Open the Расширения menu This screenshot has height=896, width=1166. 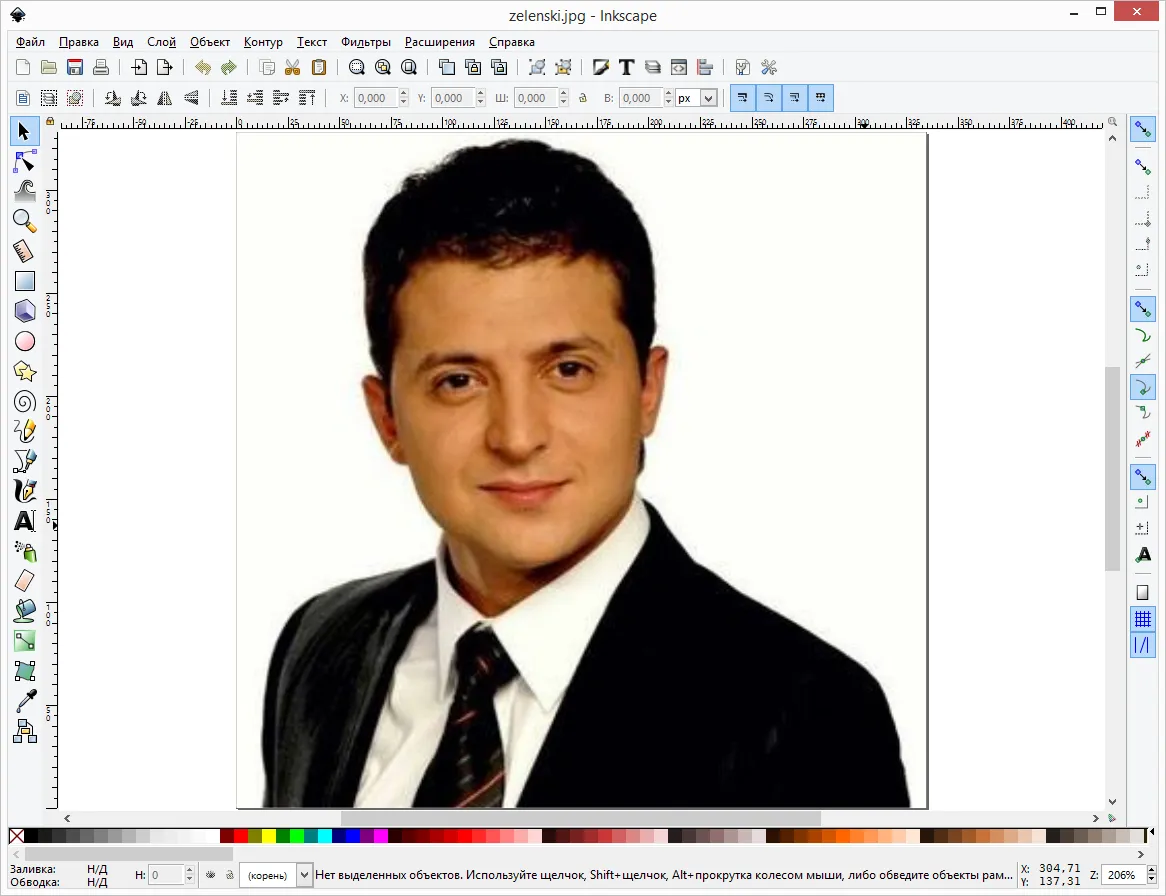point(439,42)
